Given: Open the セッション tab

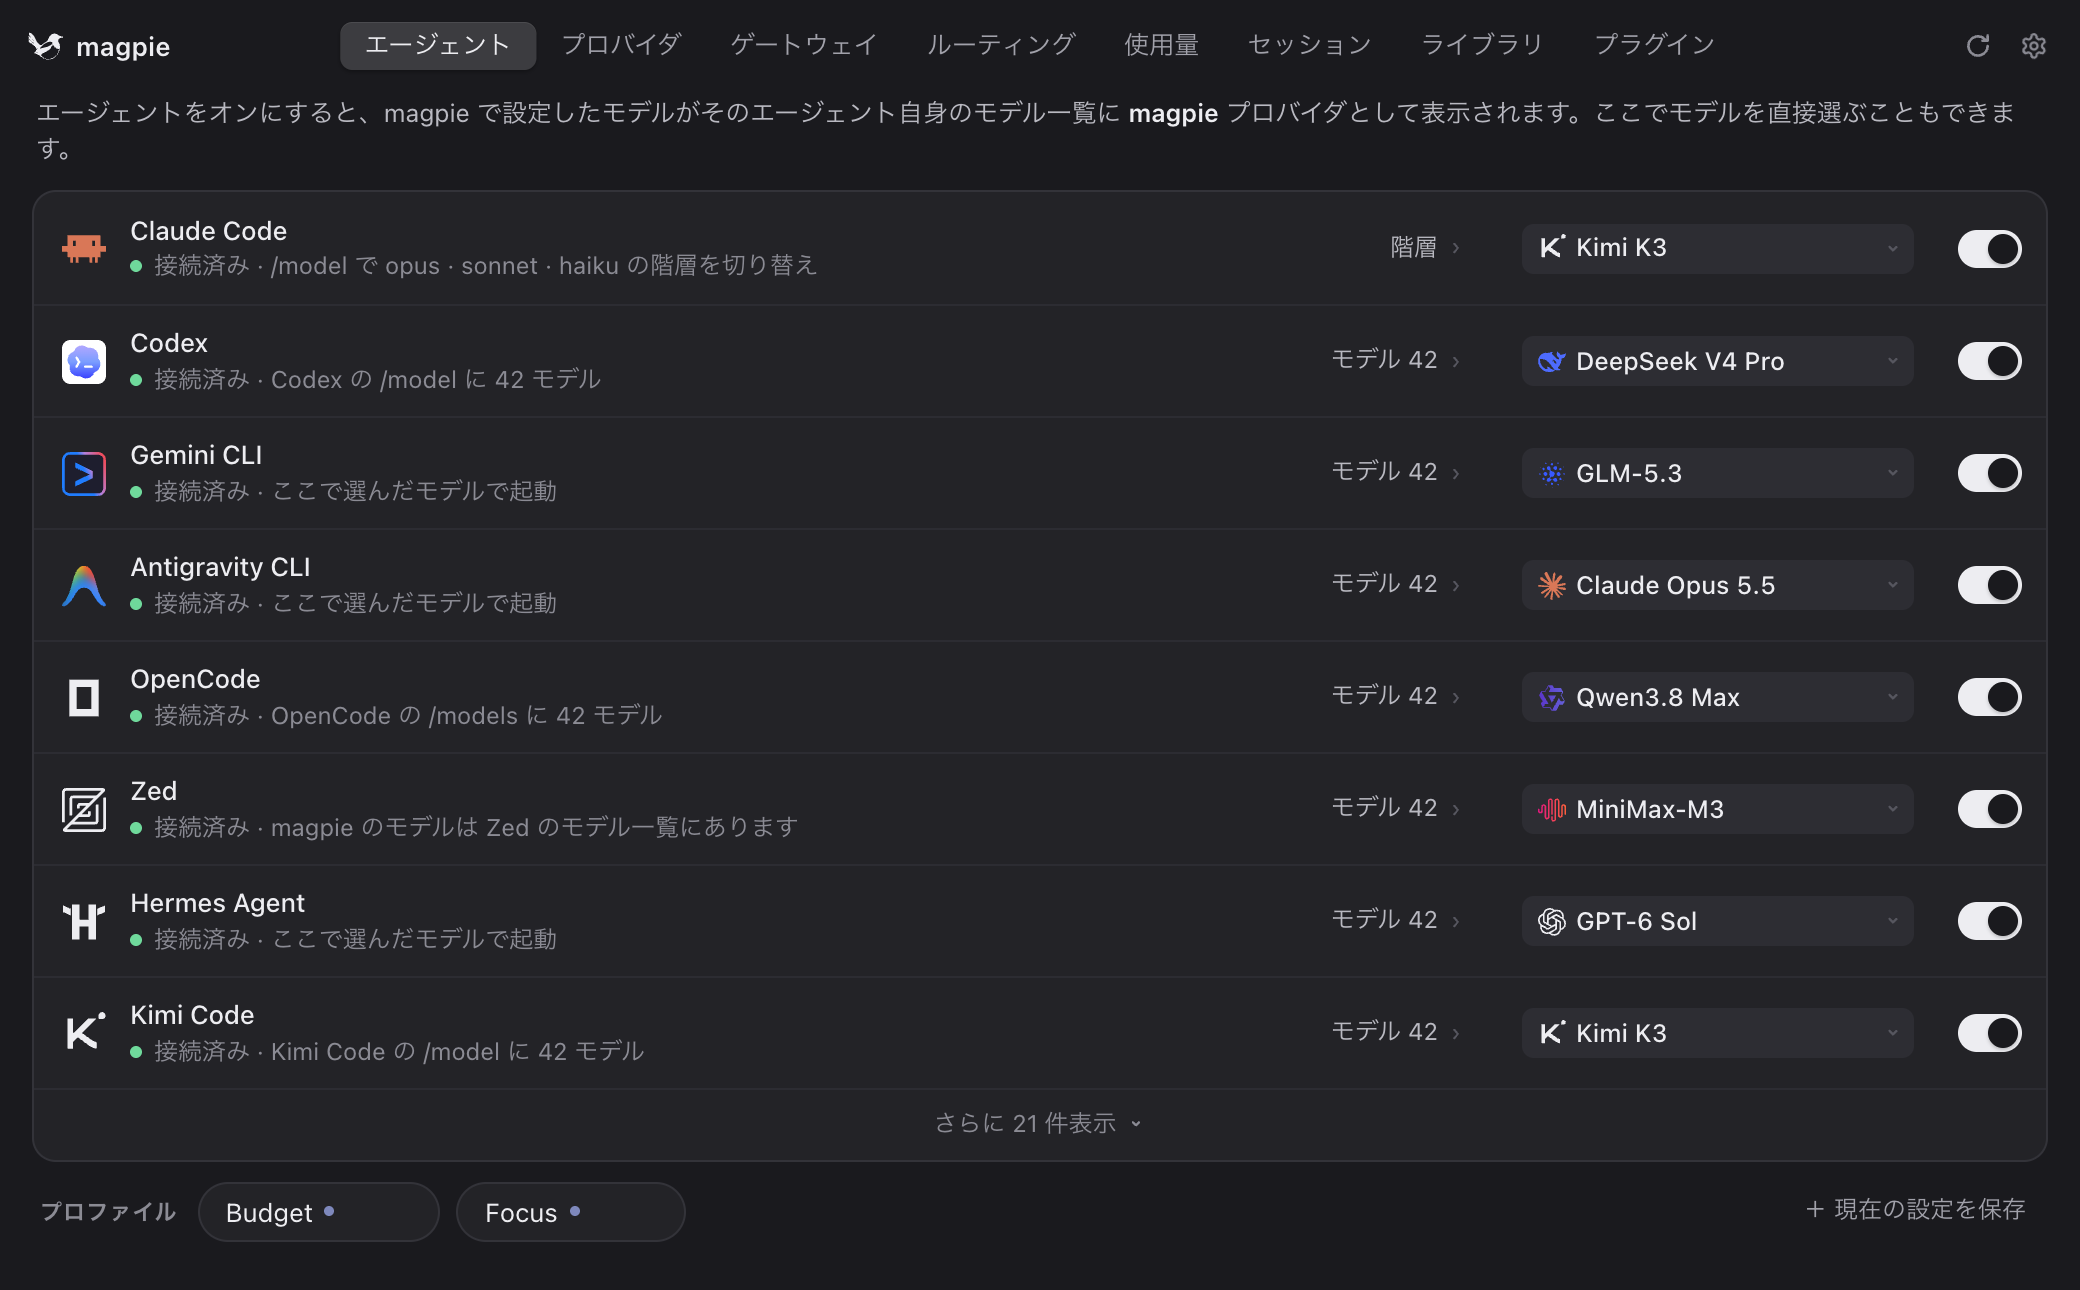Looking at the screenshot, I should pos(1310,45).
